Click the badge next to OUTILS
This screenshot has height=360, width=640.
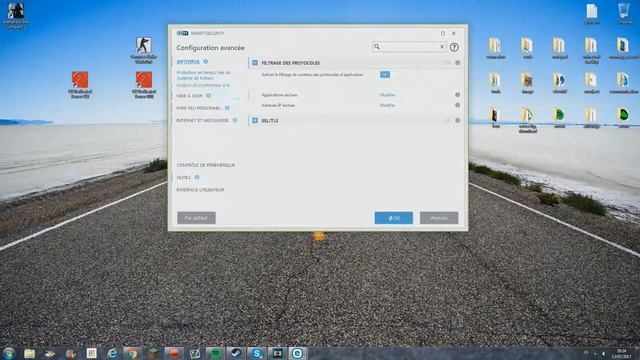pos(197,178)
